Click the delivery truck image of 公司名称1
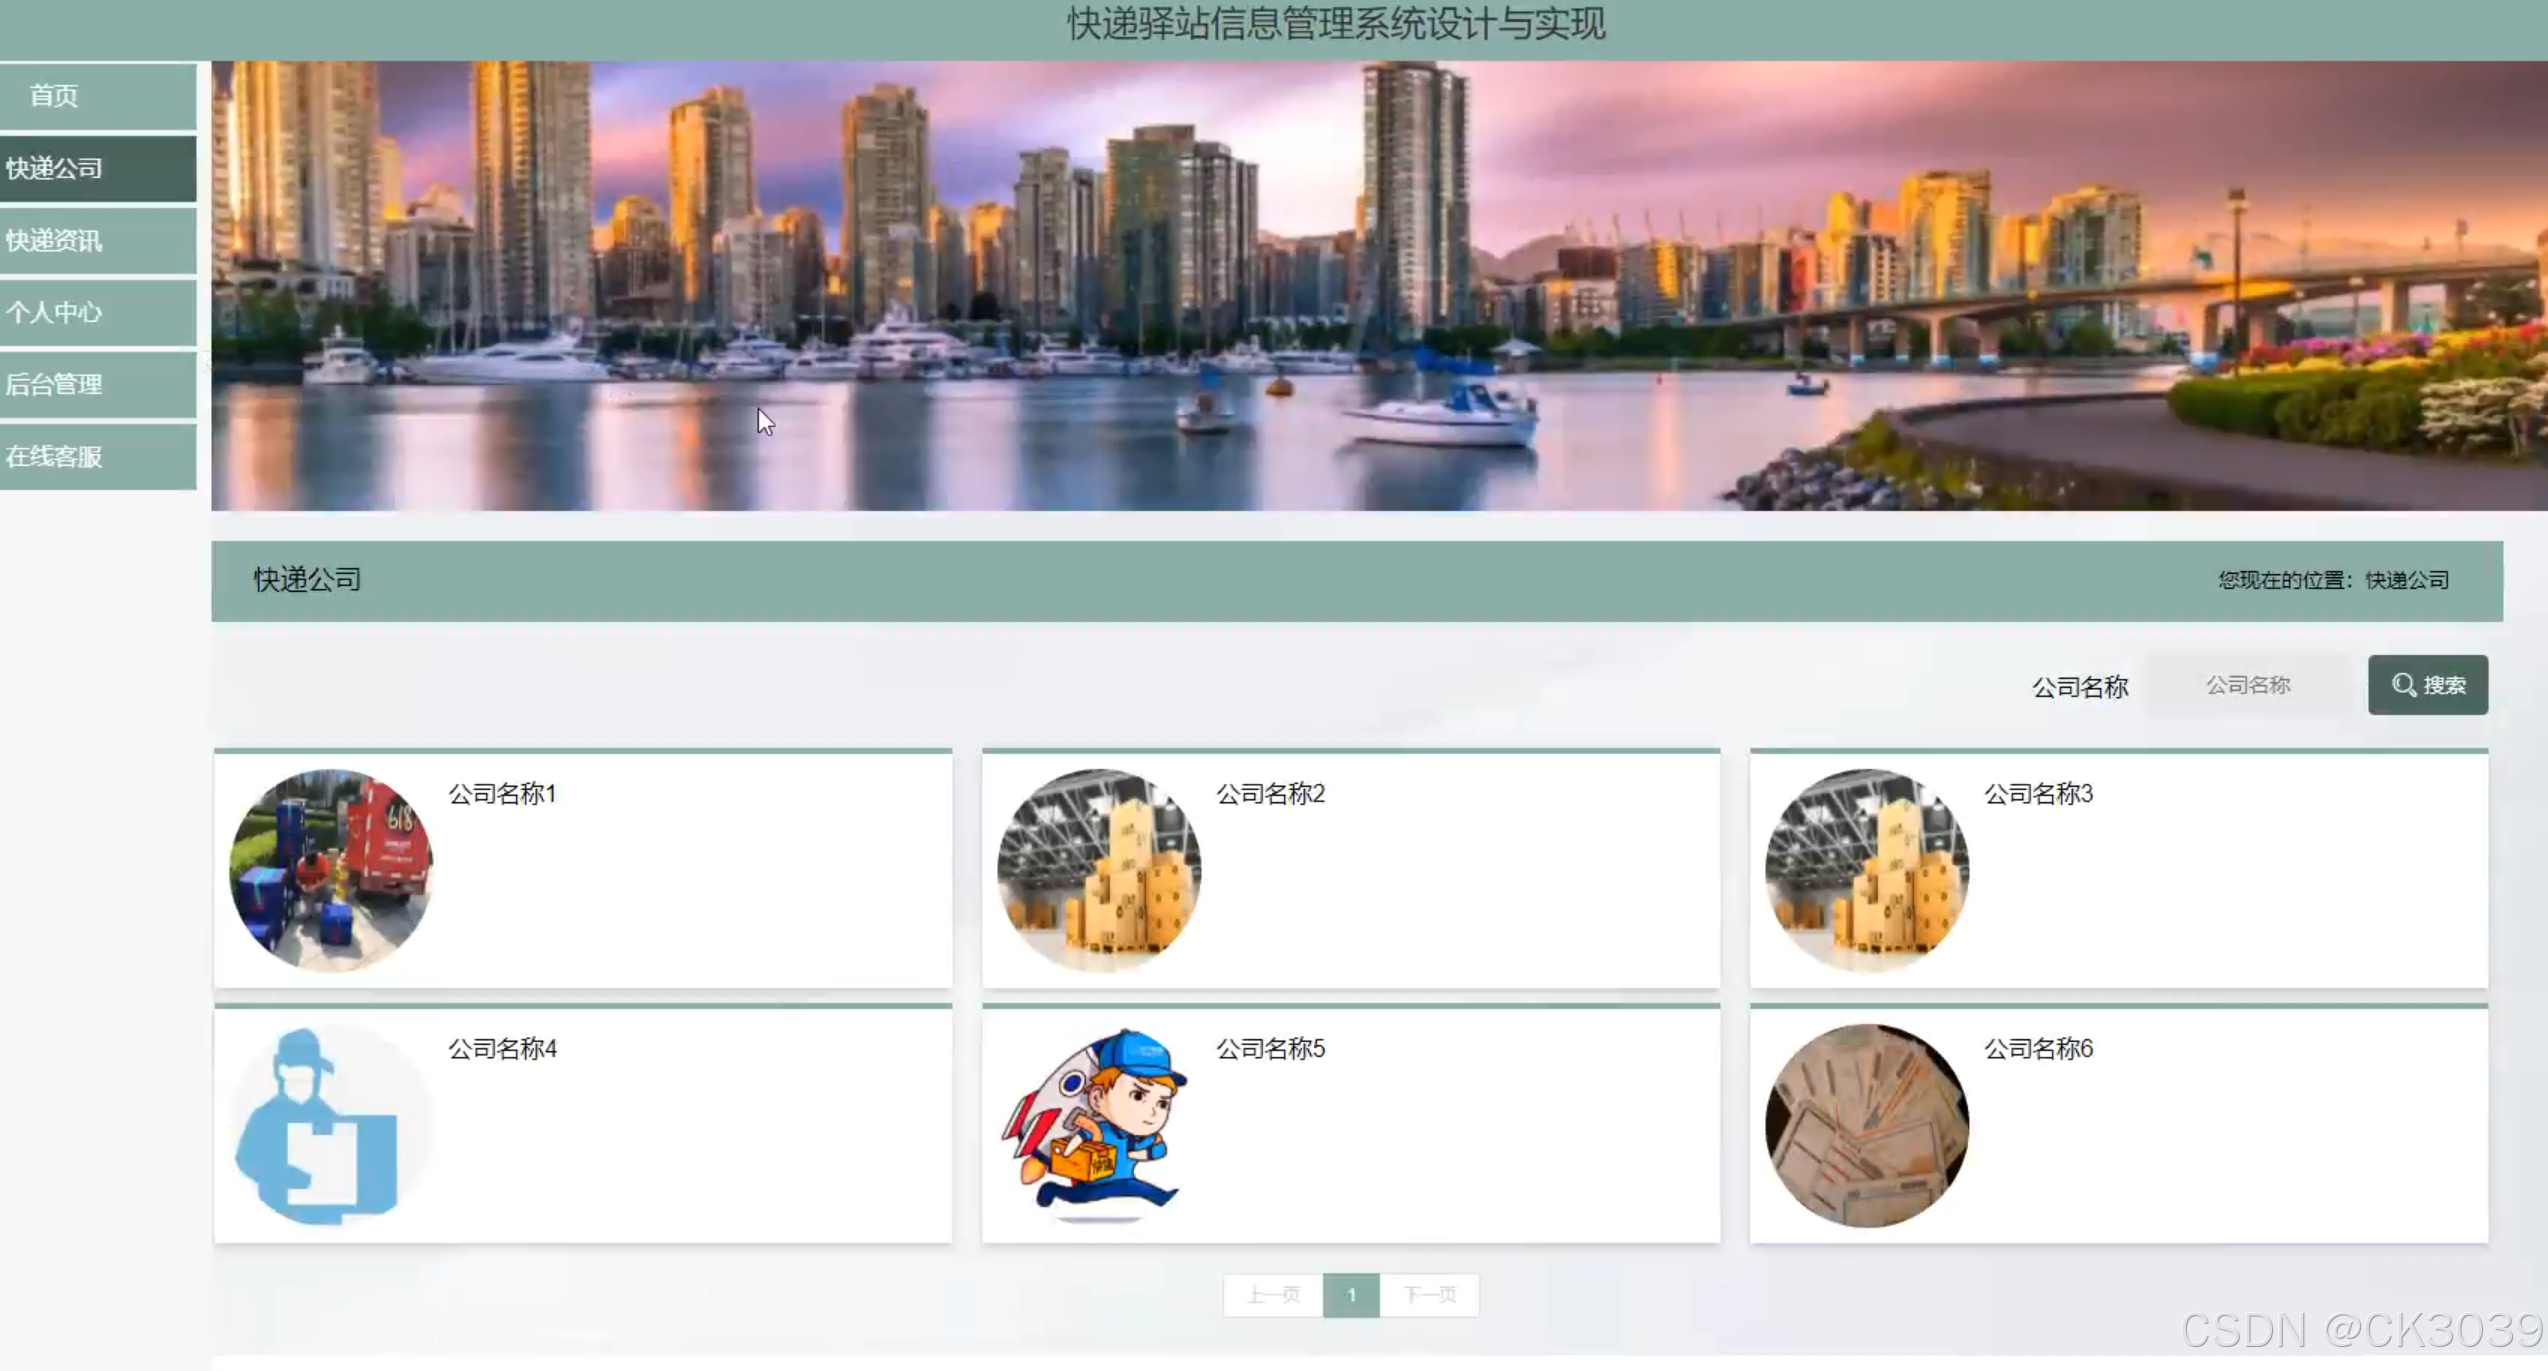 (331, 870)
